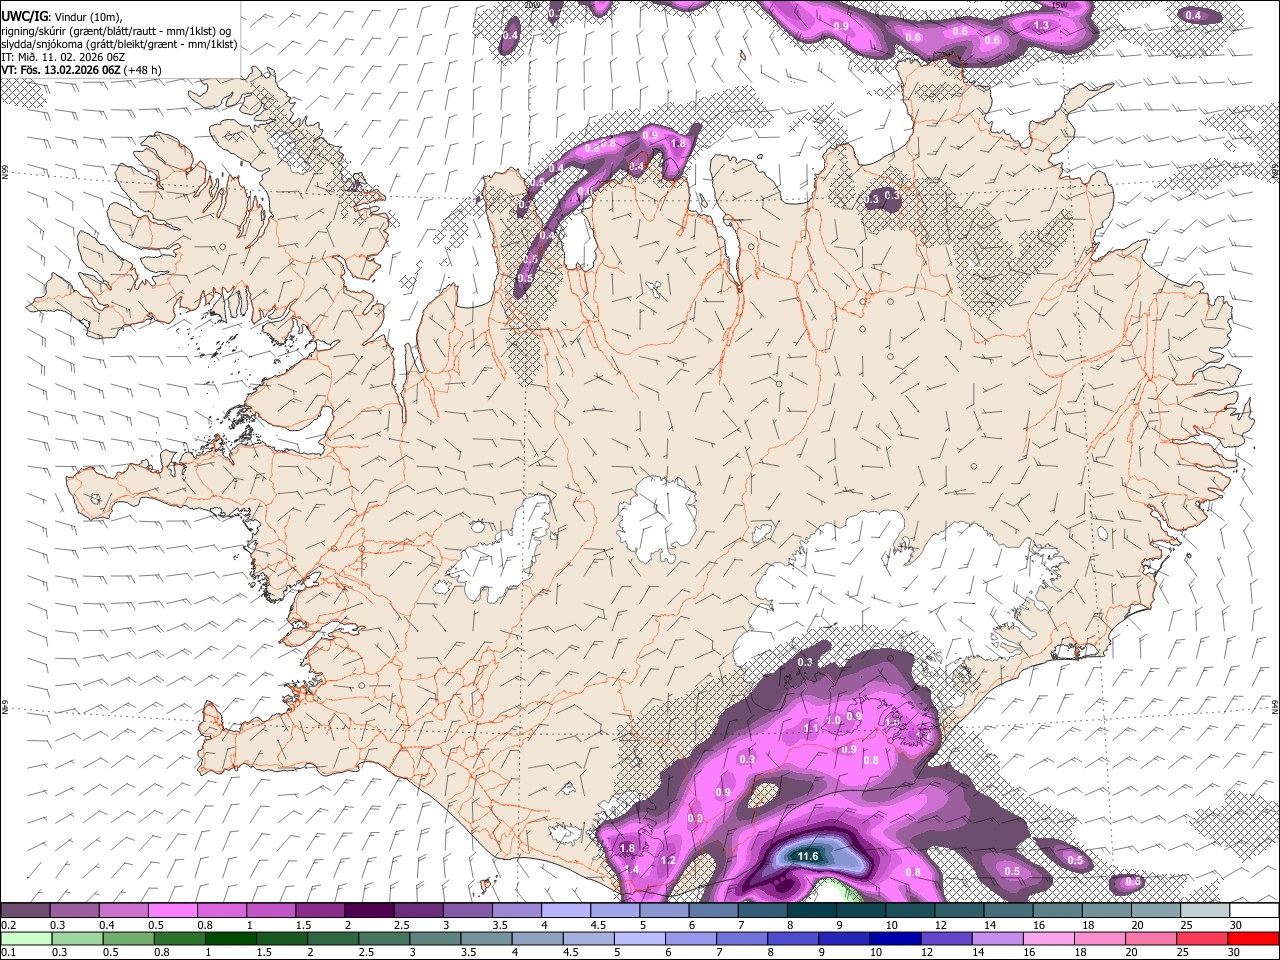Select lavender swatch between 14 and 16, rain scale
Image resolution: width=1280 pixels, height=960 pixels.
997,939
